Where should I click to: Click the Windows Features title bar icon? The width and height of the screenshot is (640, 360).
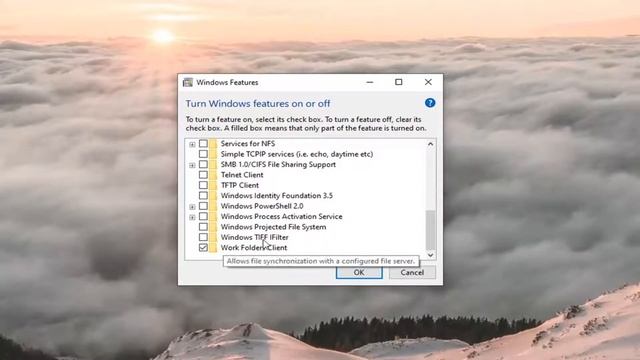coord(188,82)
